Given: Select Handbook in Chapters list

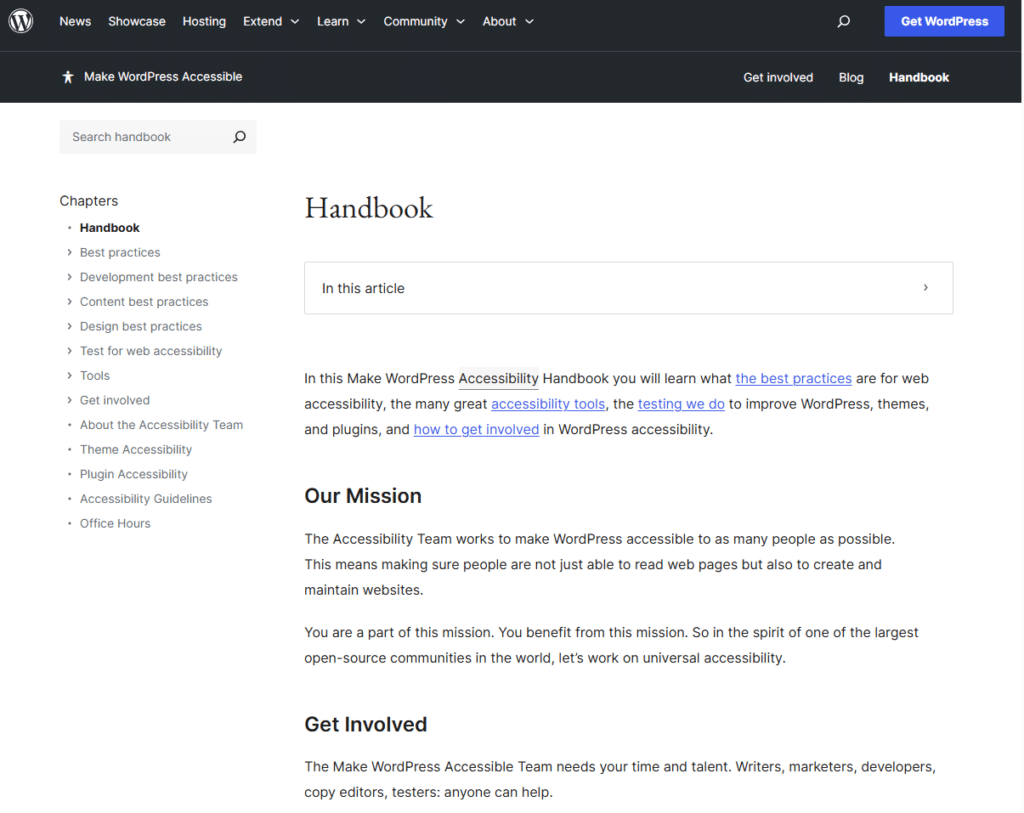Looking at the screenshot, I should [110, 228].
